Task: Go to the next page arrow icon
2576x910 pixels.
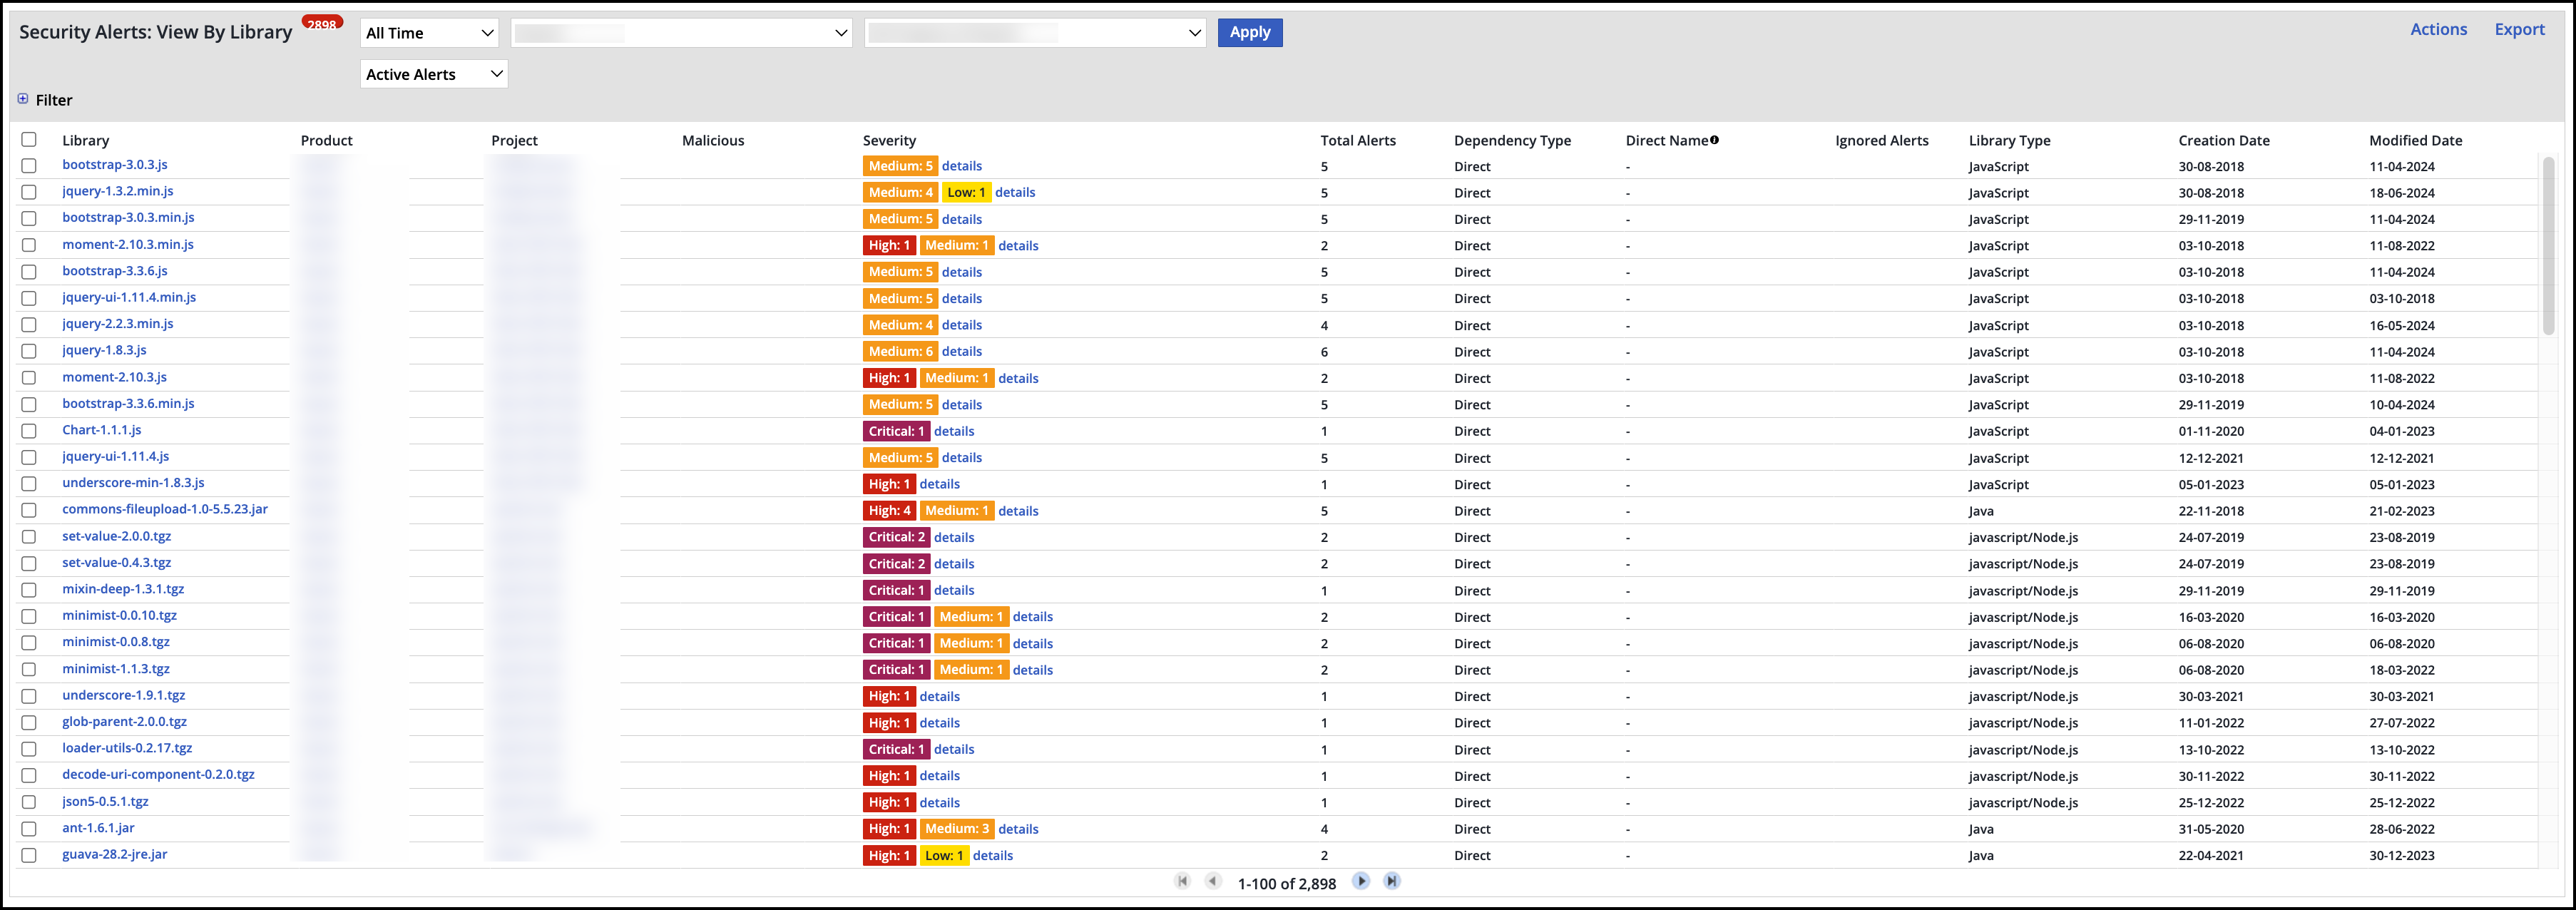Action: pyautogui.click(x=1360, y=881)
